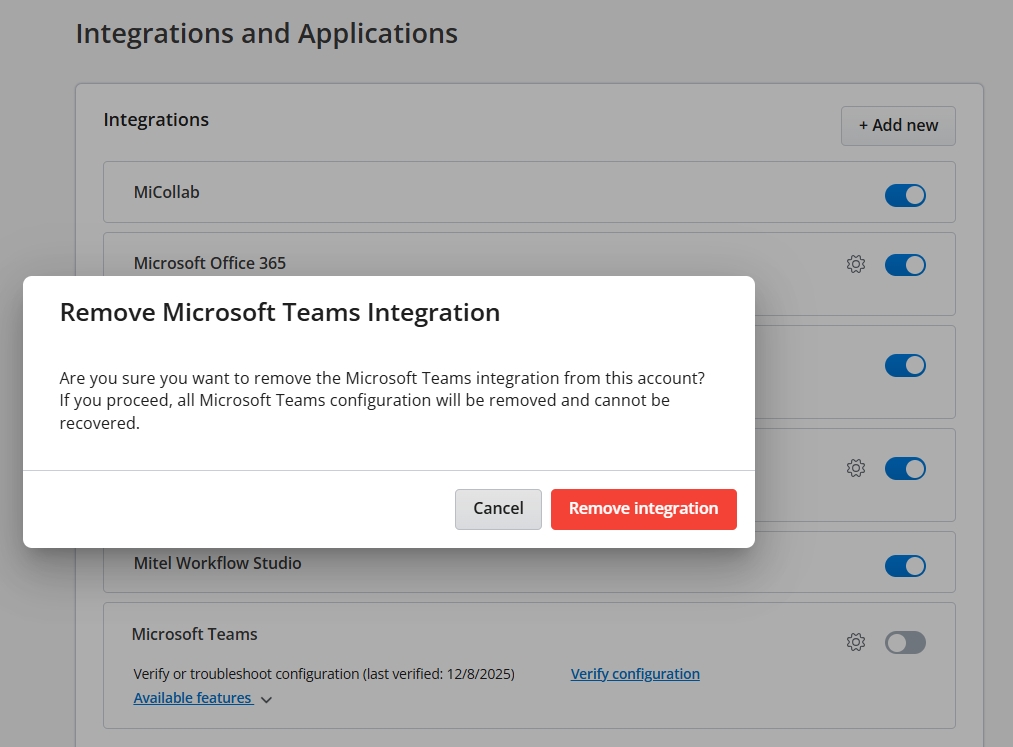The height and width of the screenshot is (747, 1013).
Task: Select the Microsoft Office 365 label
Action: click(210, 263)
